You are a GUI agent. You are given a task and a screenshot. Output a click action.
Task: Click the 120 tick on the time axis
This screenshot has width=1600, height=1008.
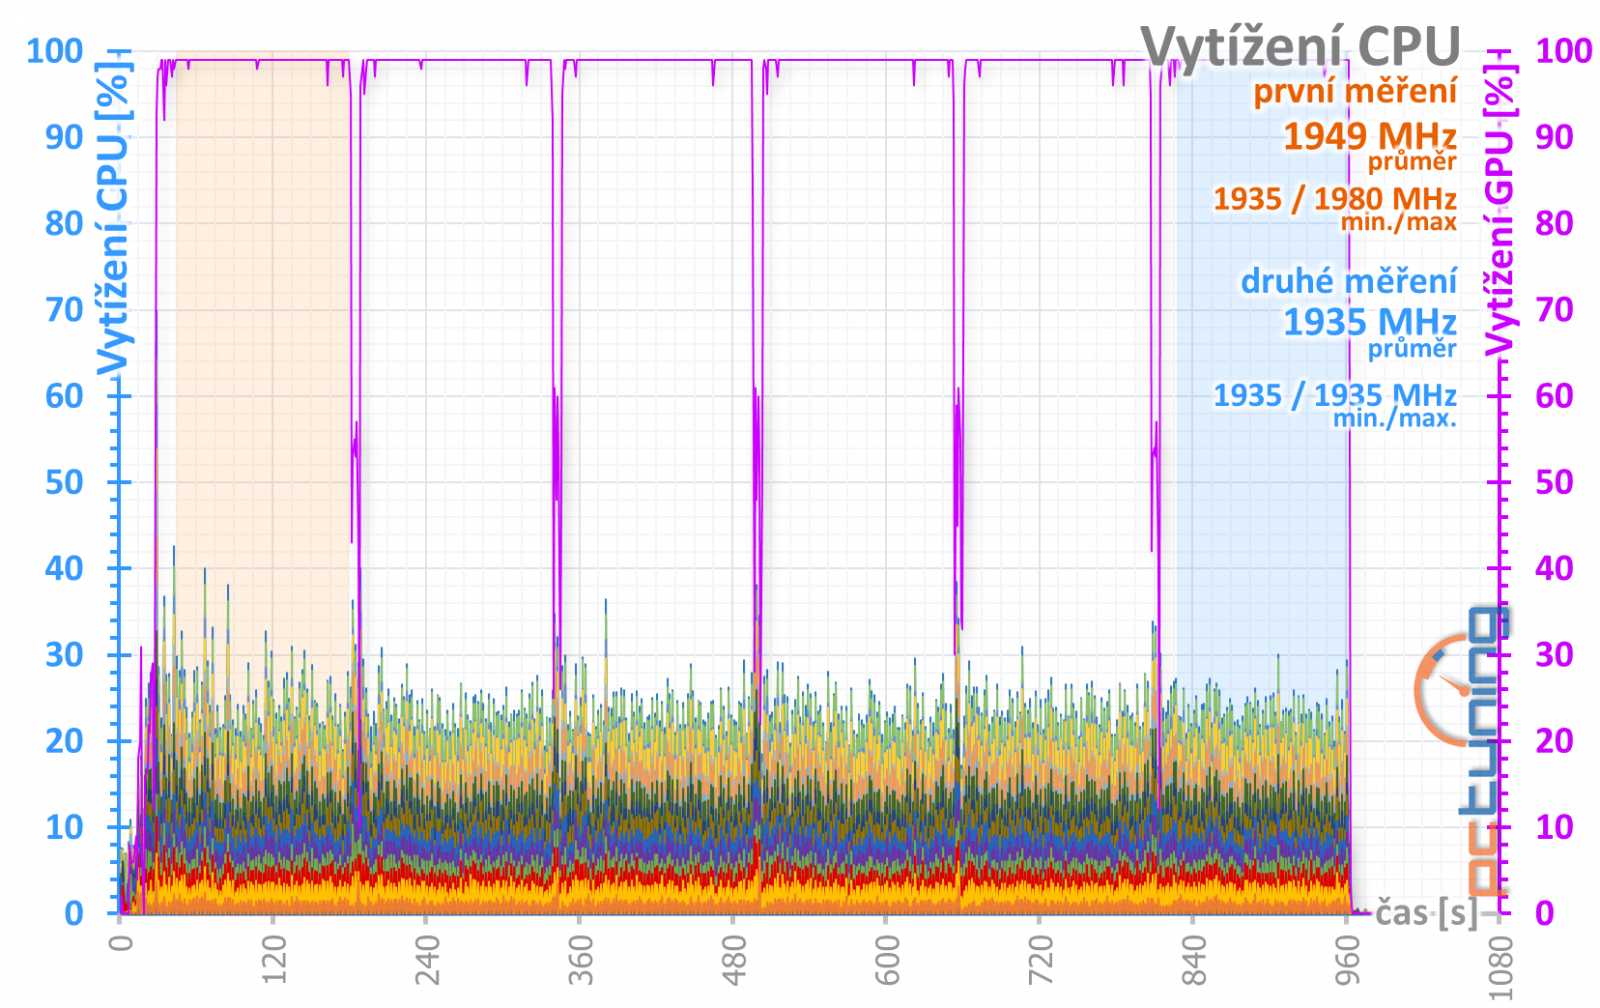pos(273,960)
